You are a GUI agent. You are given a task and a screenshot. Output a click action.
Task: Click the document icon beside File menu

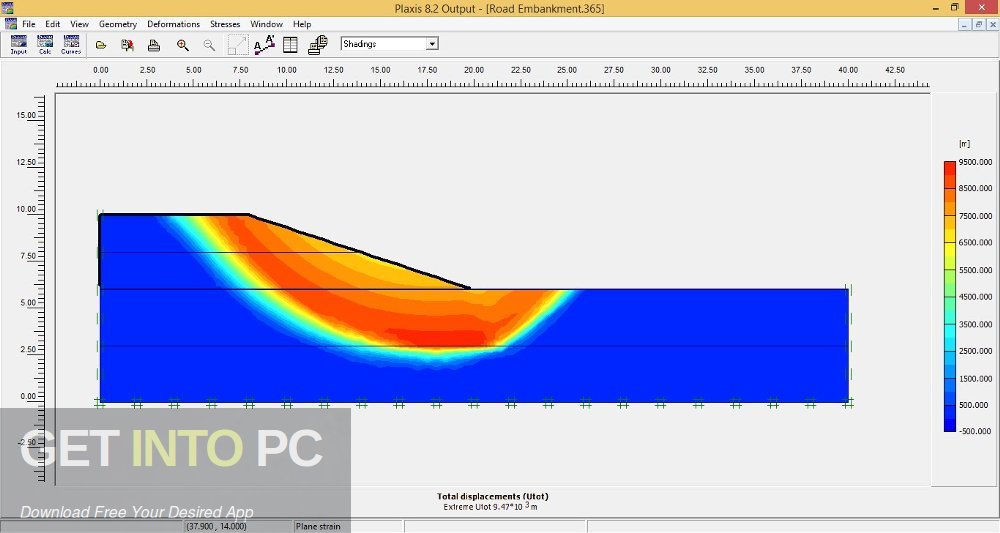11,24
